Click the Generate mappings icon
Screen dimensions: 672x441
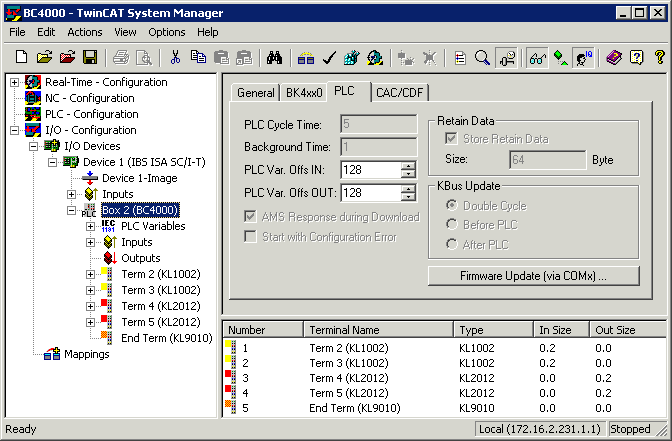[306, 57]
